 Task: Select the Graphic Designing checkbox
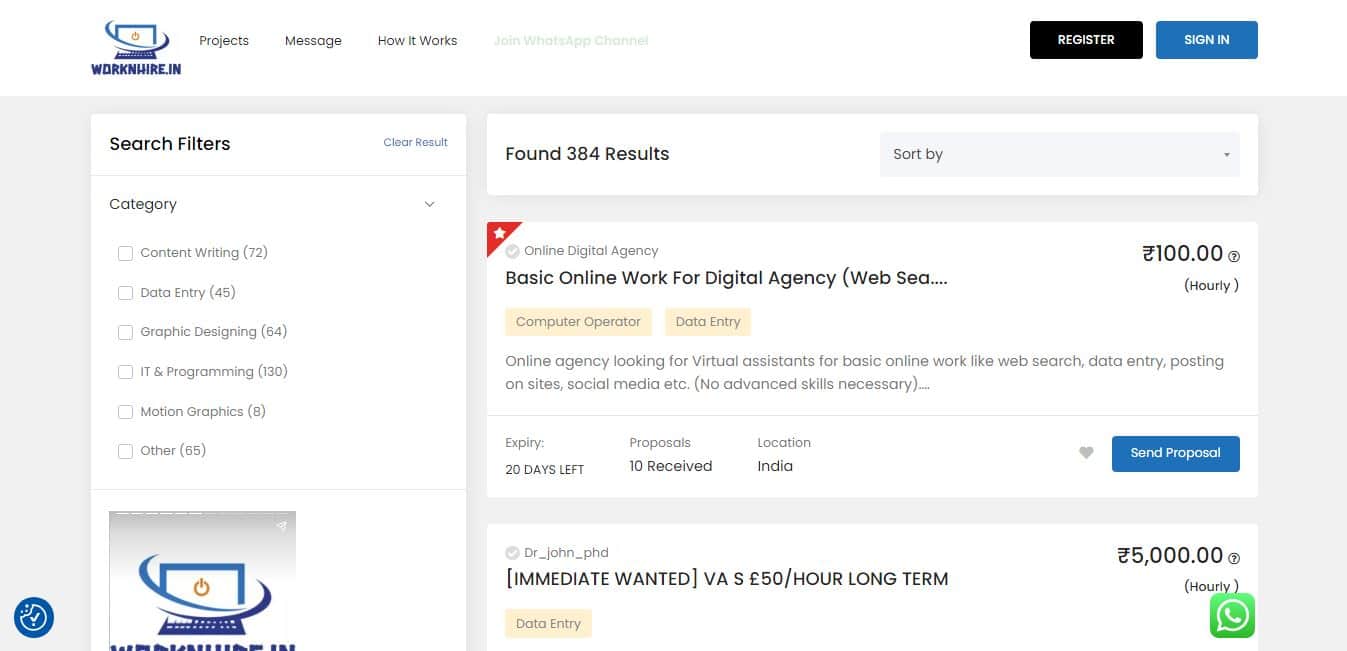(x=125, y=332)
